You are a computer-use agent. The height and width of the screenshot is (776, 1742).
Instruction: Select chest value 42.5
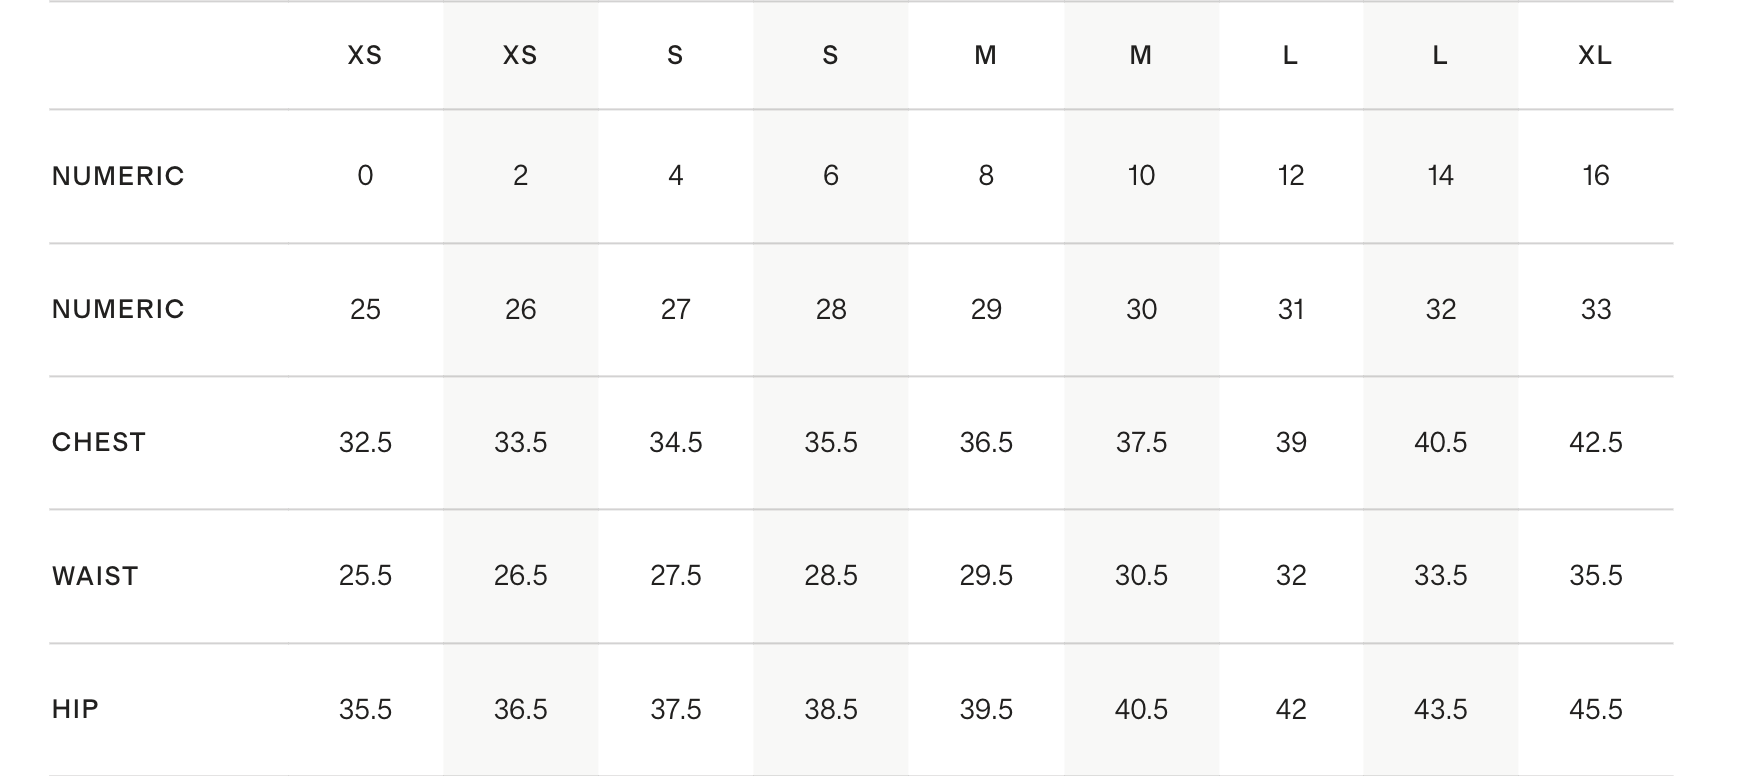tap(1595, 442)
